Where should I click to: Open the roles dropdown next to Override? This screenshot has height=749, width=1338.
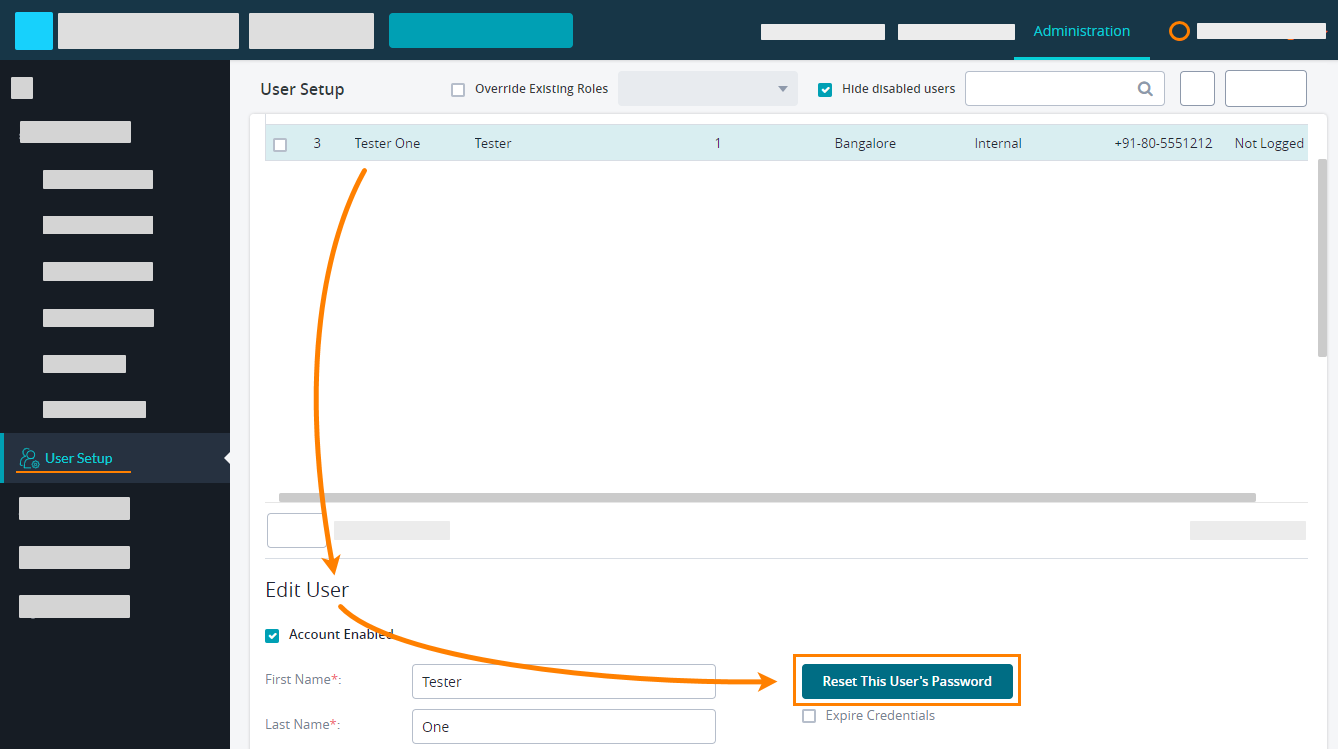[x=707, y=89]
